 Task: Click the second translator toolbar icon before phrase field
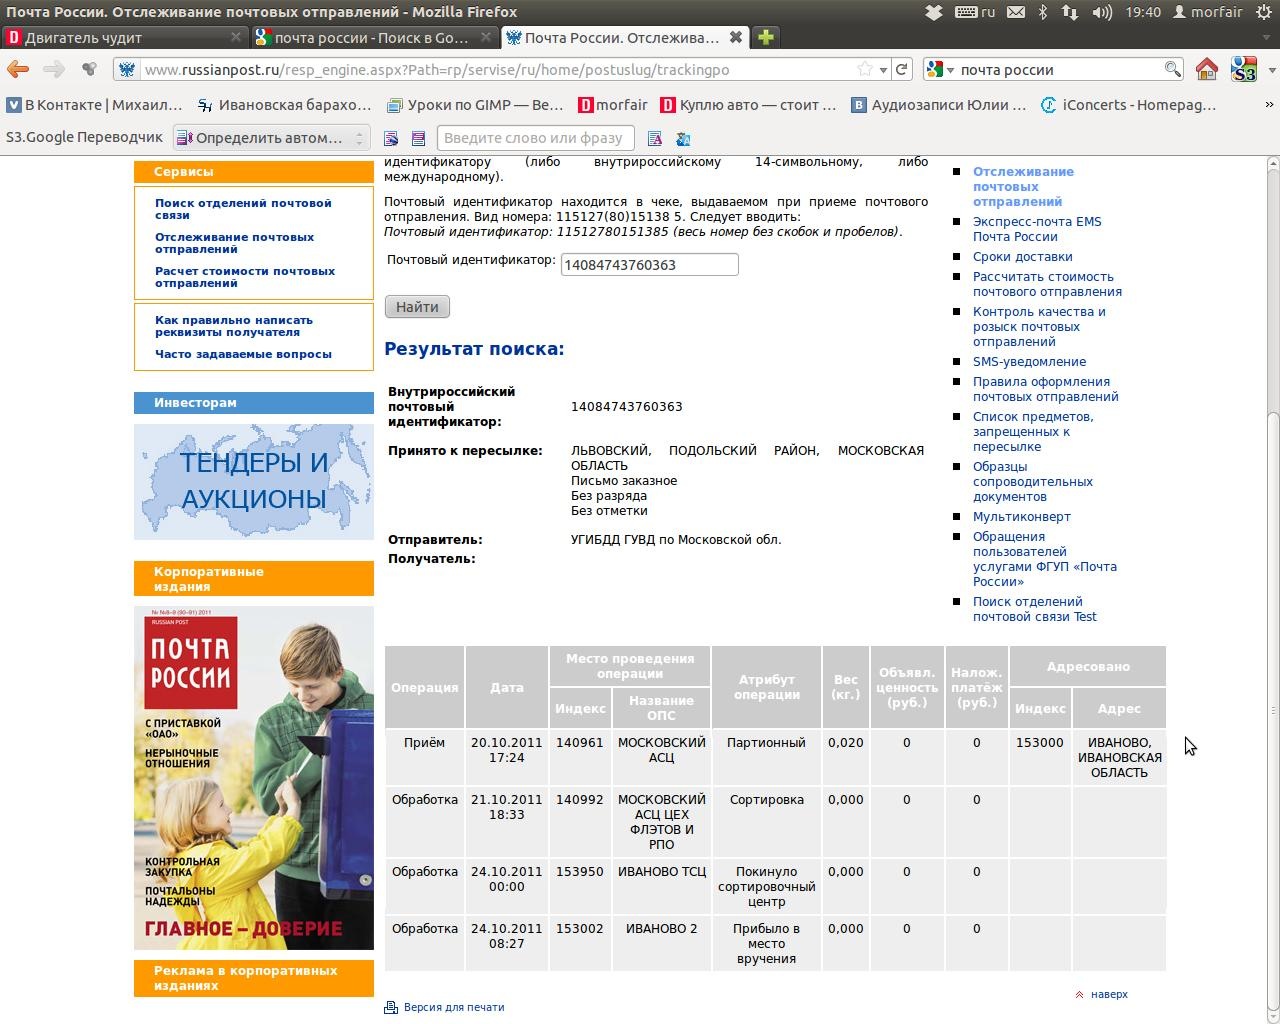pos(418,138)
